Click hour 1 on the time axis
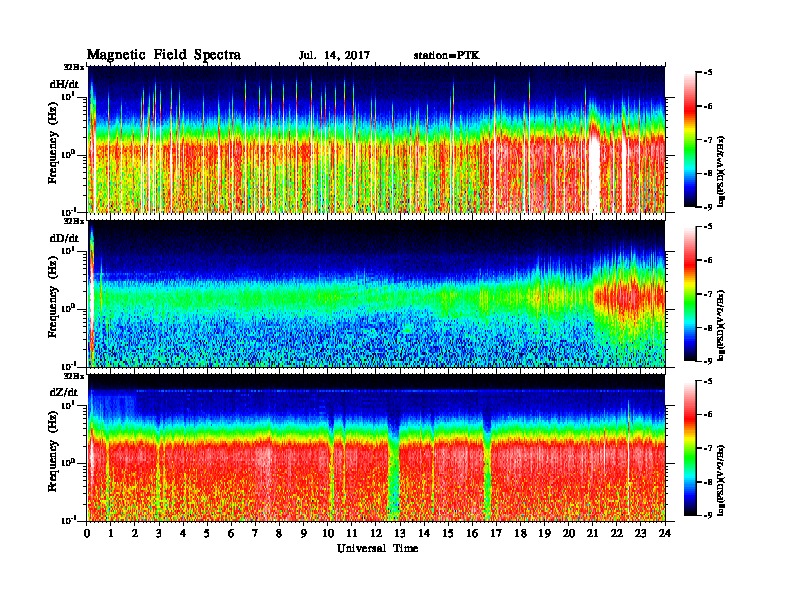This screenshot has height=612, width=792. (x=111, y=534)
